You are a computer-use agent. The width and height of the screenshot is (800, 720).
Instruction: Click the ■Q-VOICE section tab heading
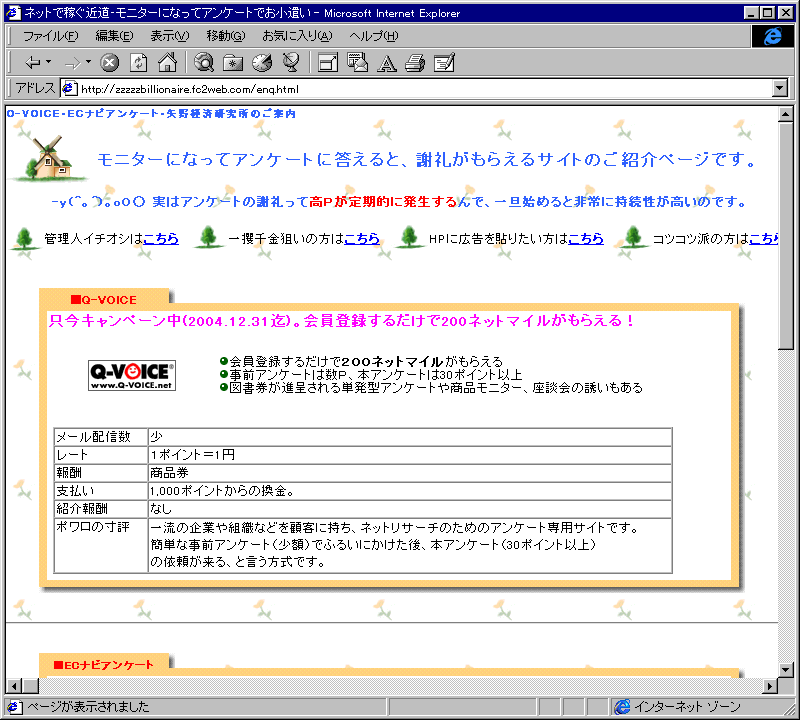click(x=104, y=300)
